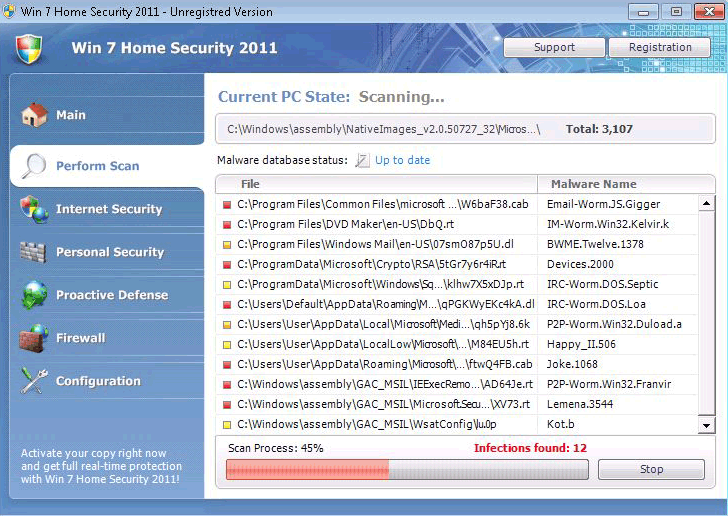Click the scan progress bar
728x516 pixels.
pyautogui.click(x=407, y=470)
